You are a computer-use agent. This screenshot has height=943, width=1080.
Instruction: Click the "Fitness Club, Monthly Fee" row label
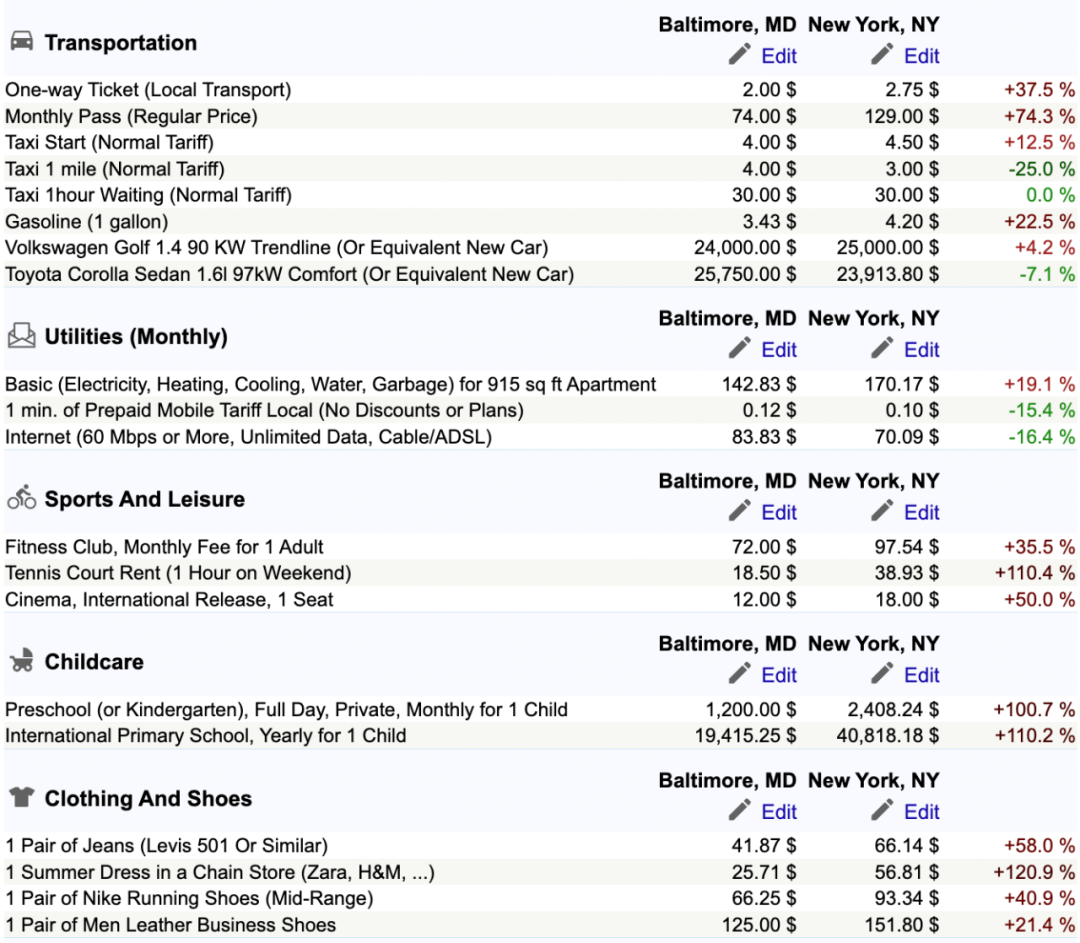164,547
